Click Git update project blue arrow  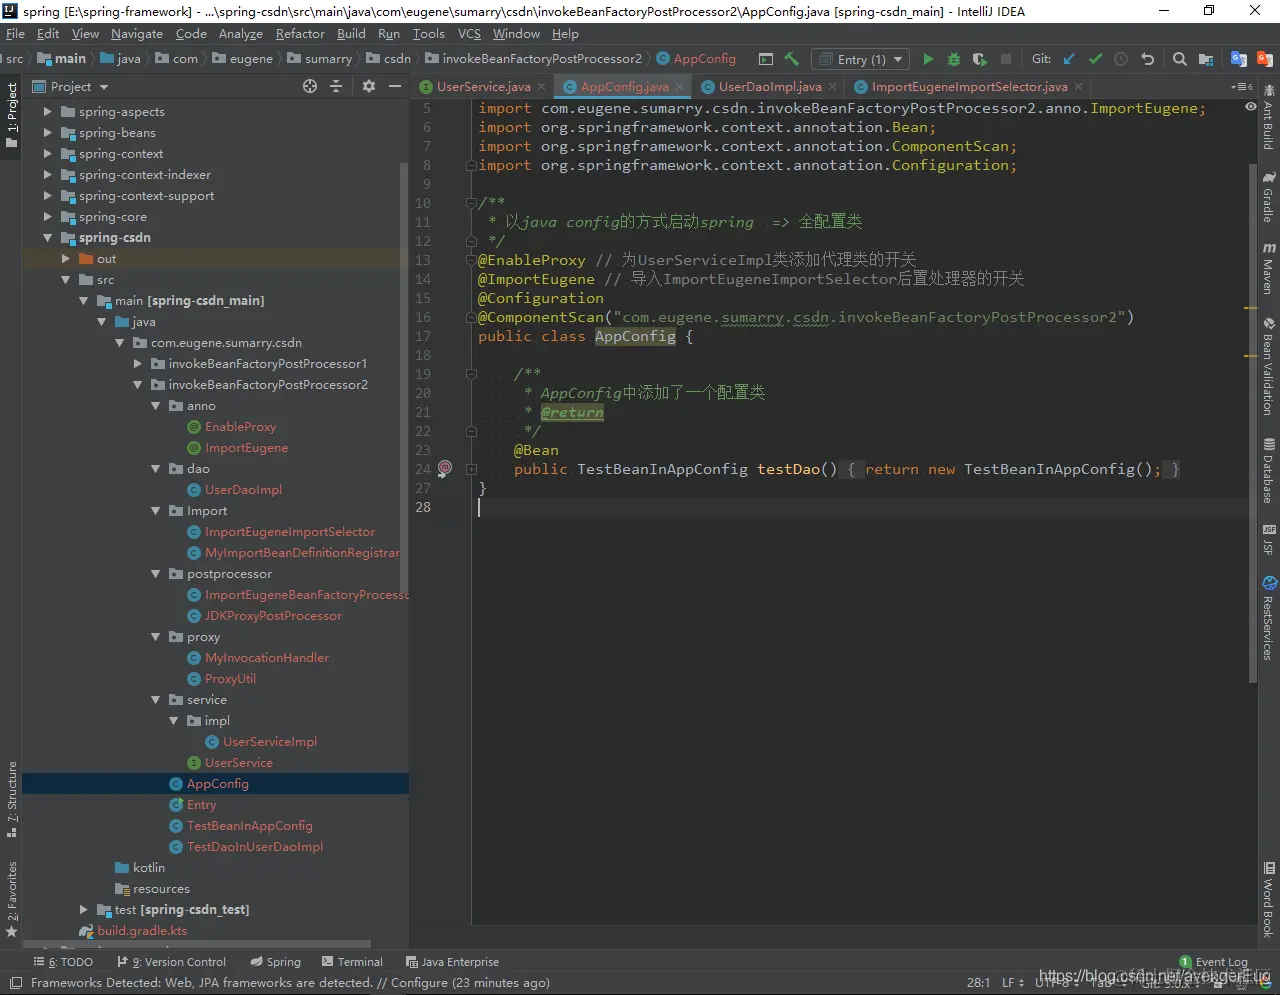coord(1069,59)
